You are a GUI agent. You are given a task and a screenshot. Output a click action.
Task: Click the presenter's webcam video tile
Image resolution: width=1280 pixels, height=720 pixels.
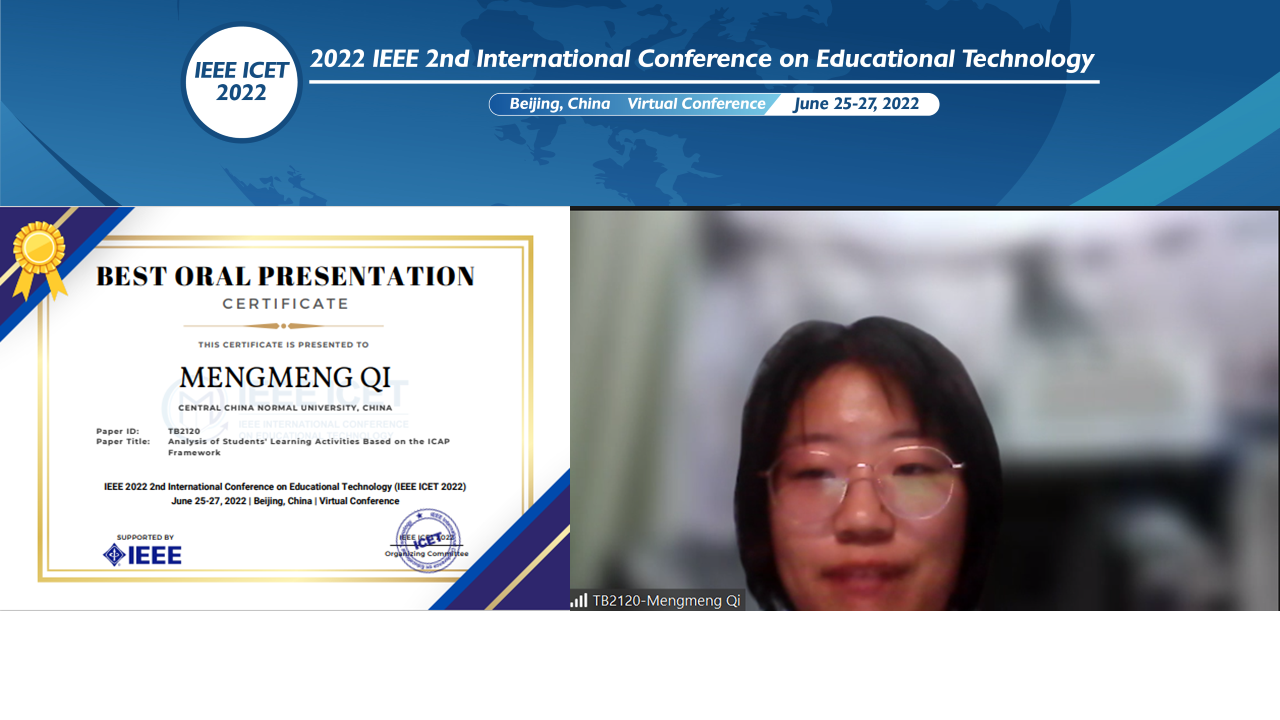(925, 410)
